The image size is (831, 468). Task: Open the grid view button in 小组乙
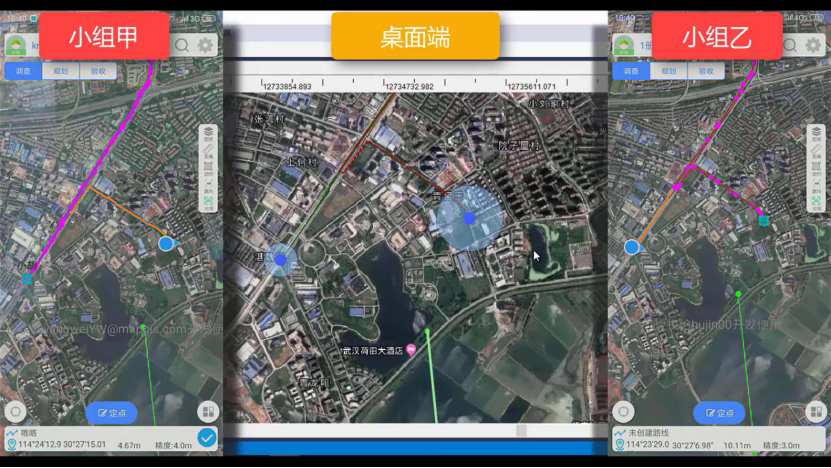coord(816,412)
